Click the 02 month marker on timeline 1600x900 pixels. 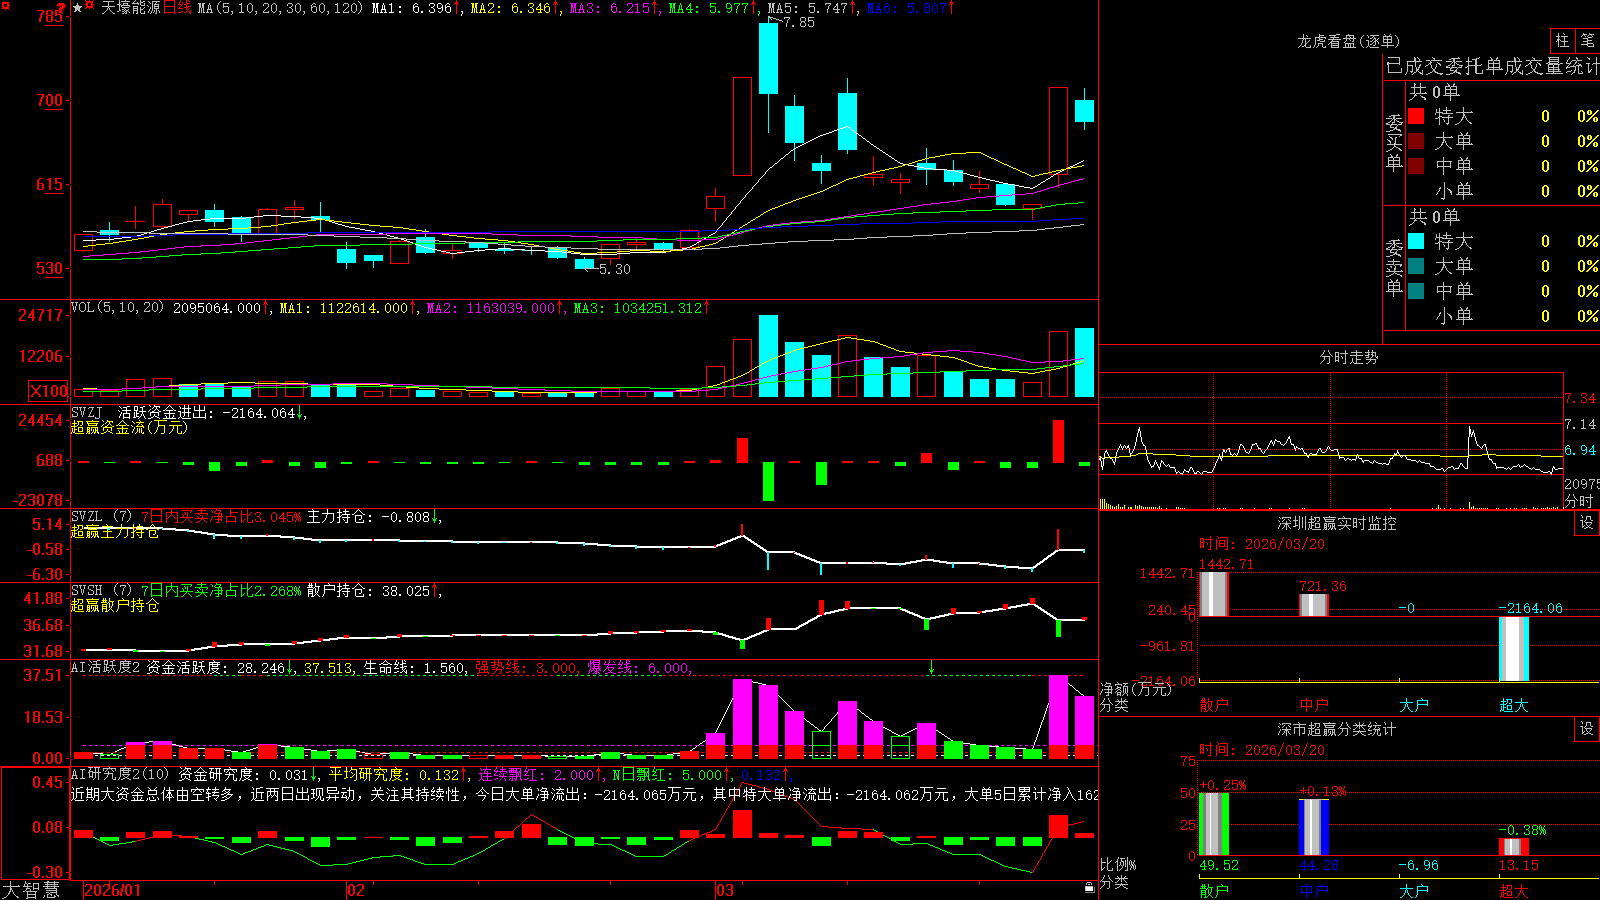tap(356, 890)
